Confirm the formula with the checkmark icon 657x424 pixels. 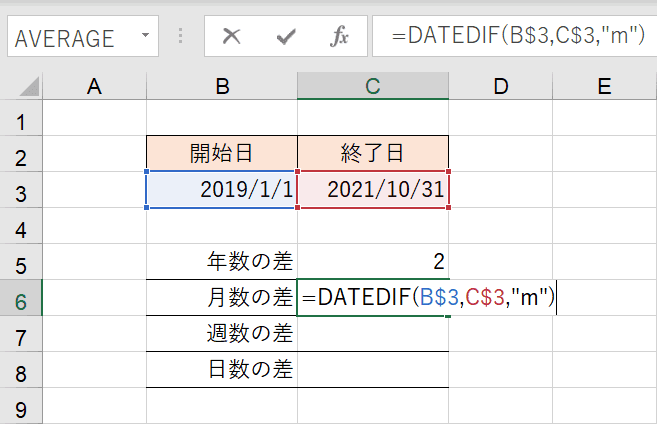tap(286, 36)
